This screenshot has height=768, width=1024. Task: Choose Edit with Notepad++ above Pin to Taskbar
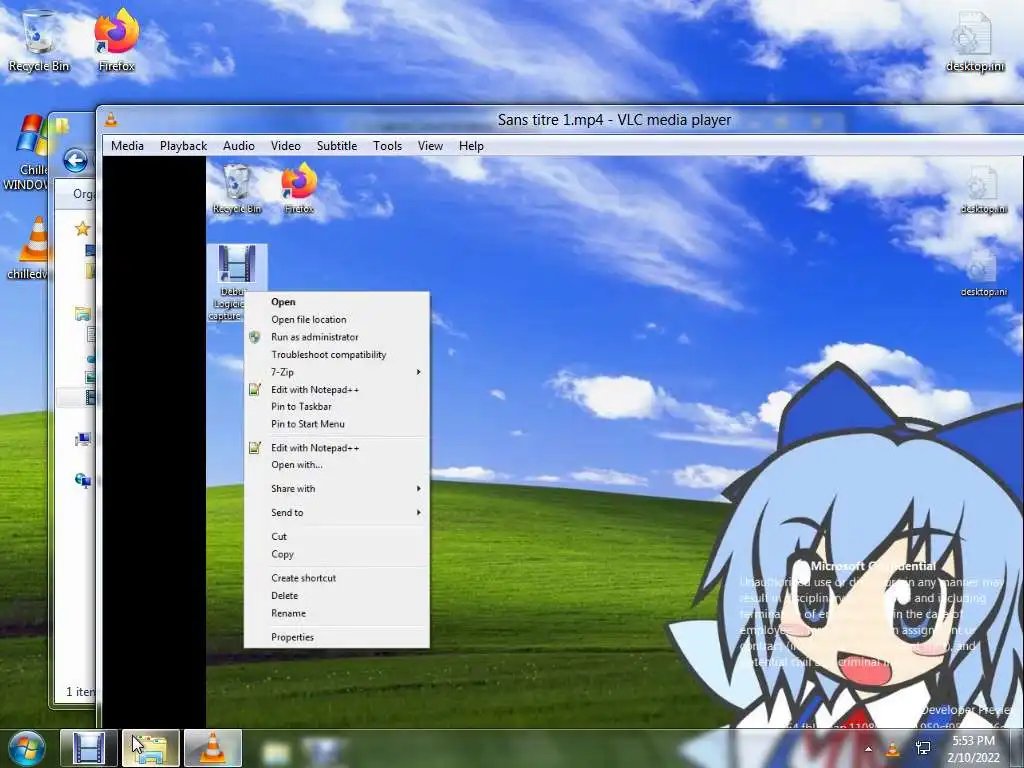pos(337,390)
